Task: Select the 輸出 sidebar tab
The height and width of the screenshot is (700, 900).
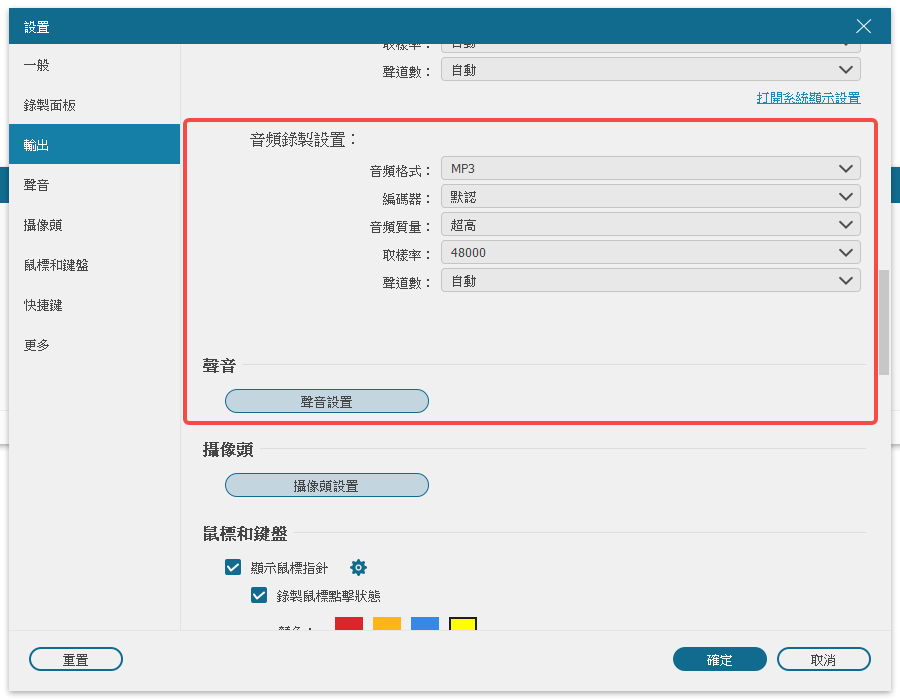Action: pyautogui.click(x=95, y=145)
